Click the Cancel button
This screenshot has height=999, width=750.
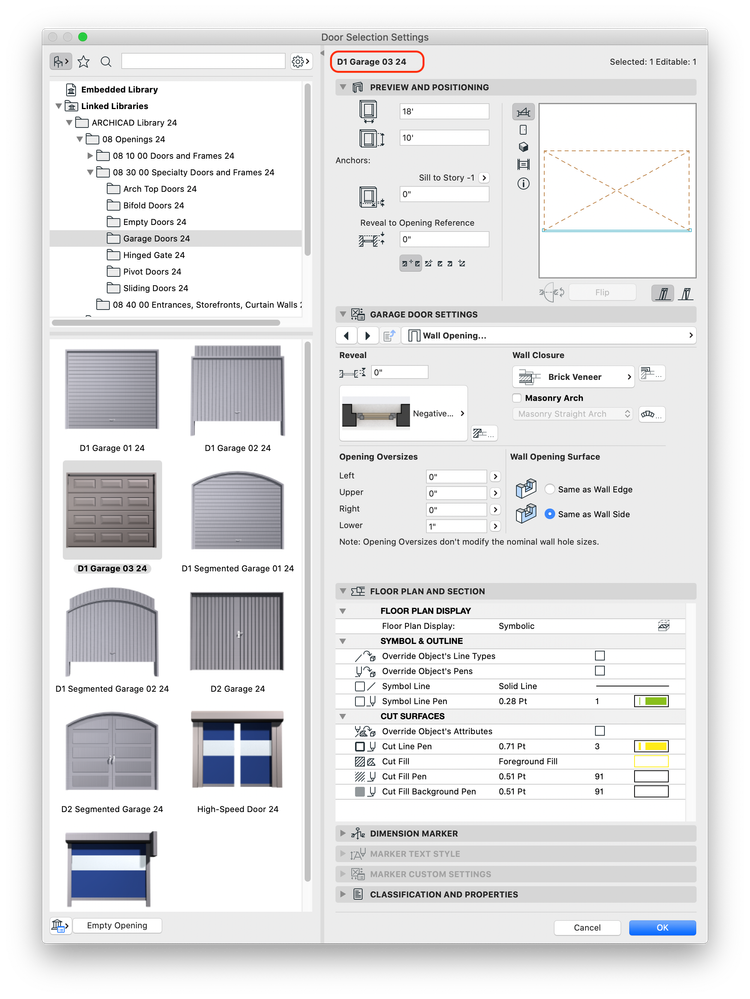coord(587,928)
